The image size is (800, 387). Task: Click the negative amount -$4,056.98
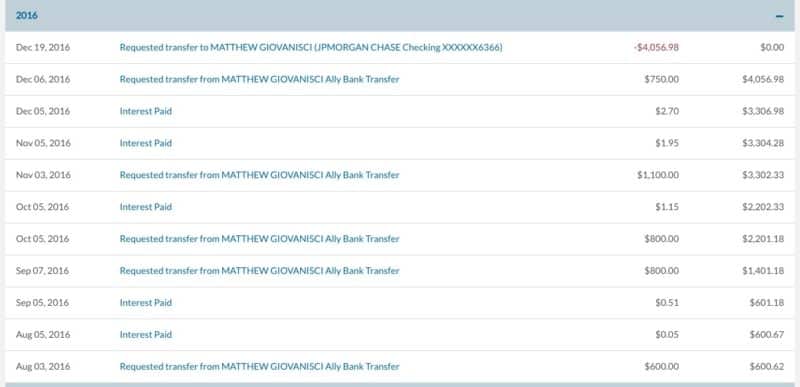coord(656,47)
